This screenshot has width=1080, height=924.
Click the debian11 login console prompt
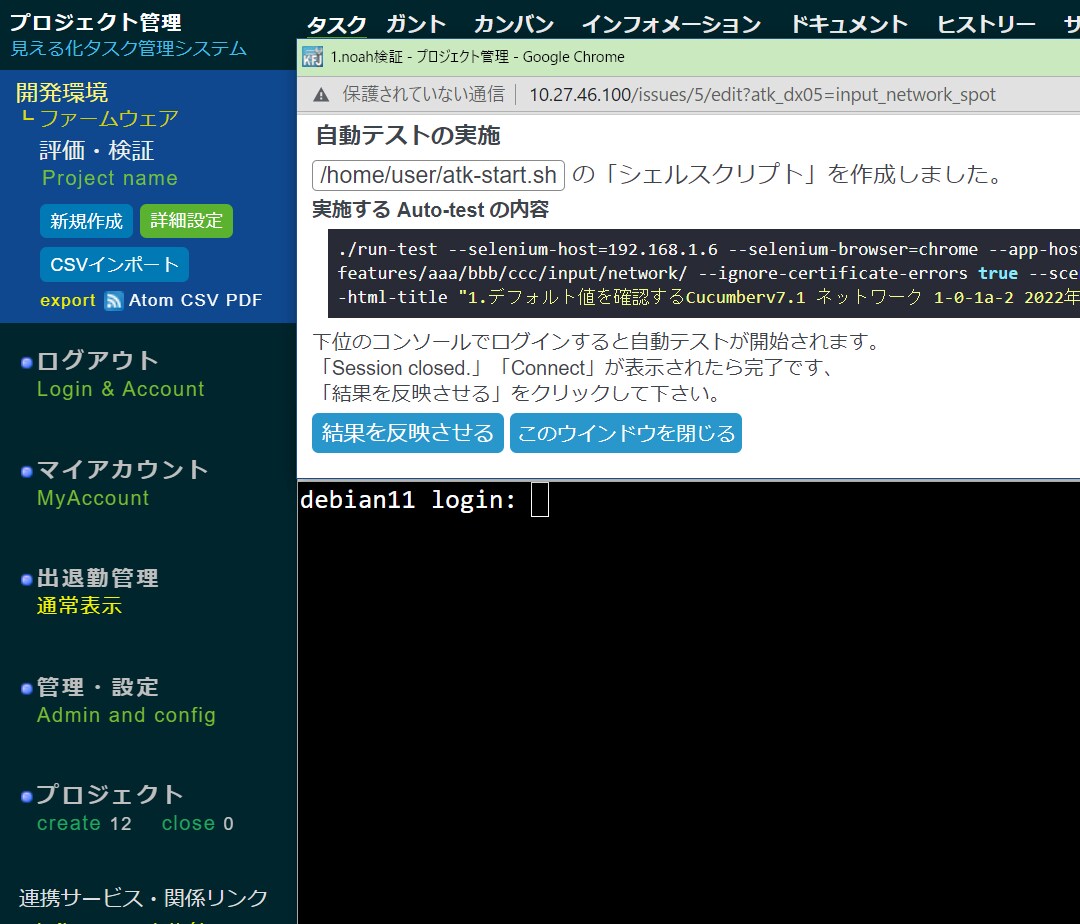click(408, 499)
